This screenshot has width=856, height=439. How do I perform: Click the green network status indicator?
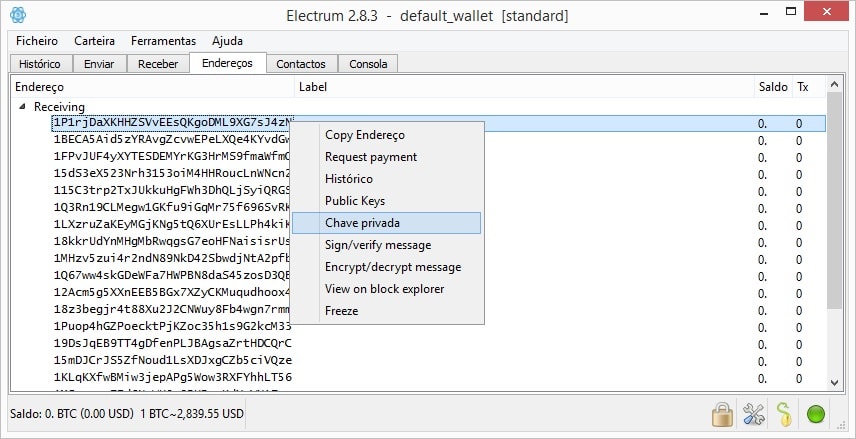tap(816, 413)
